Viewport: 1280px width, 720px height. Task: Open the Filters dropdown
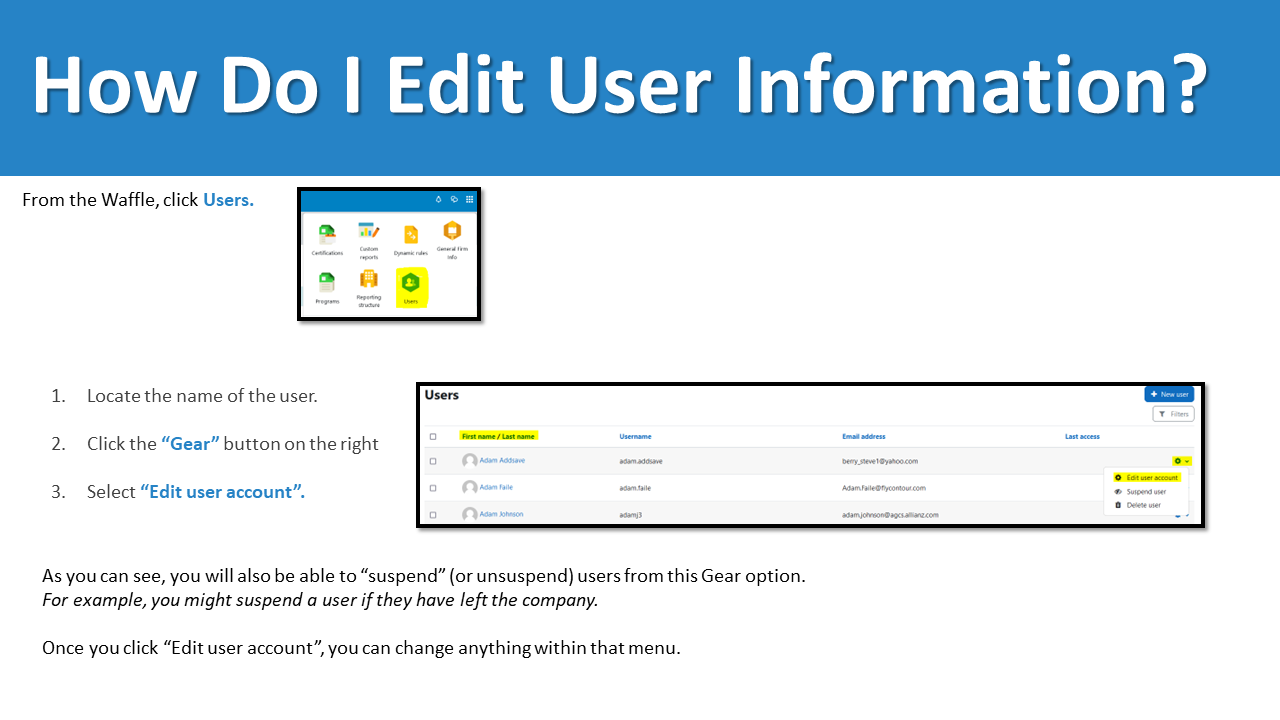[x=1172, y=413]
